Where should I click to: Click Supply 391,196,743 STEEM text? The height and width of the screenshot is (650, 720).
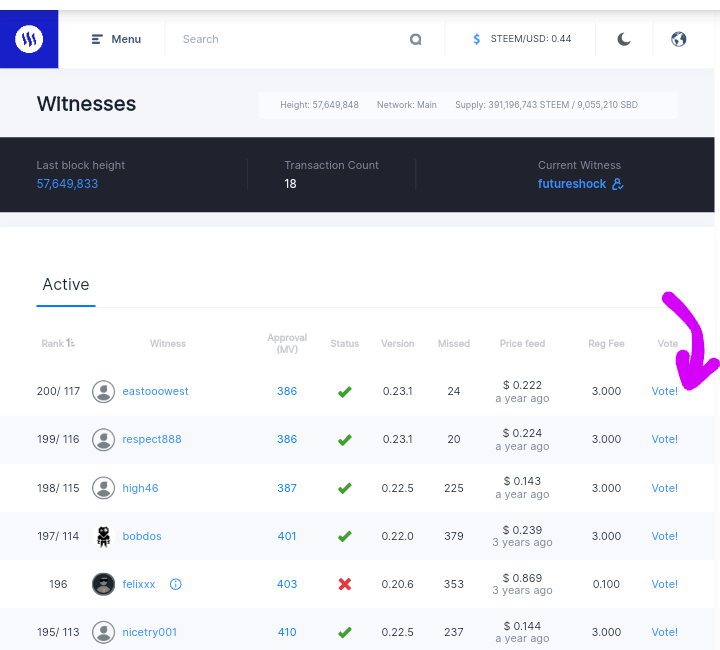[546, 105]
